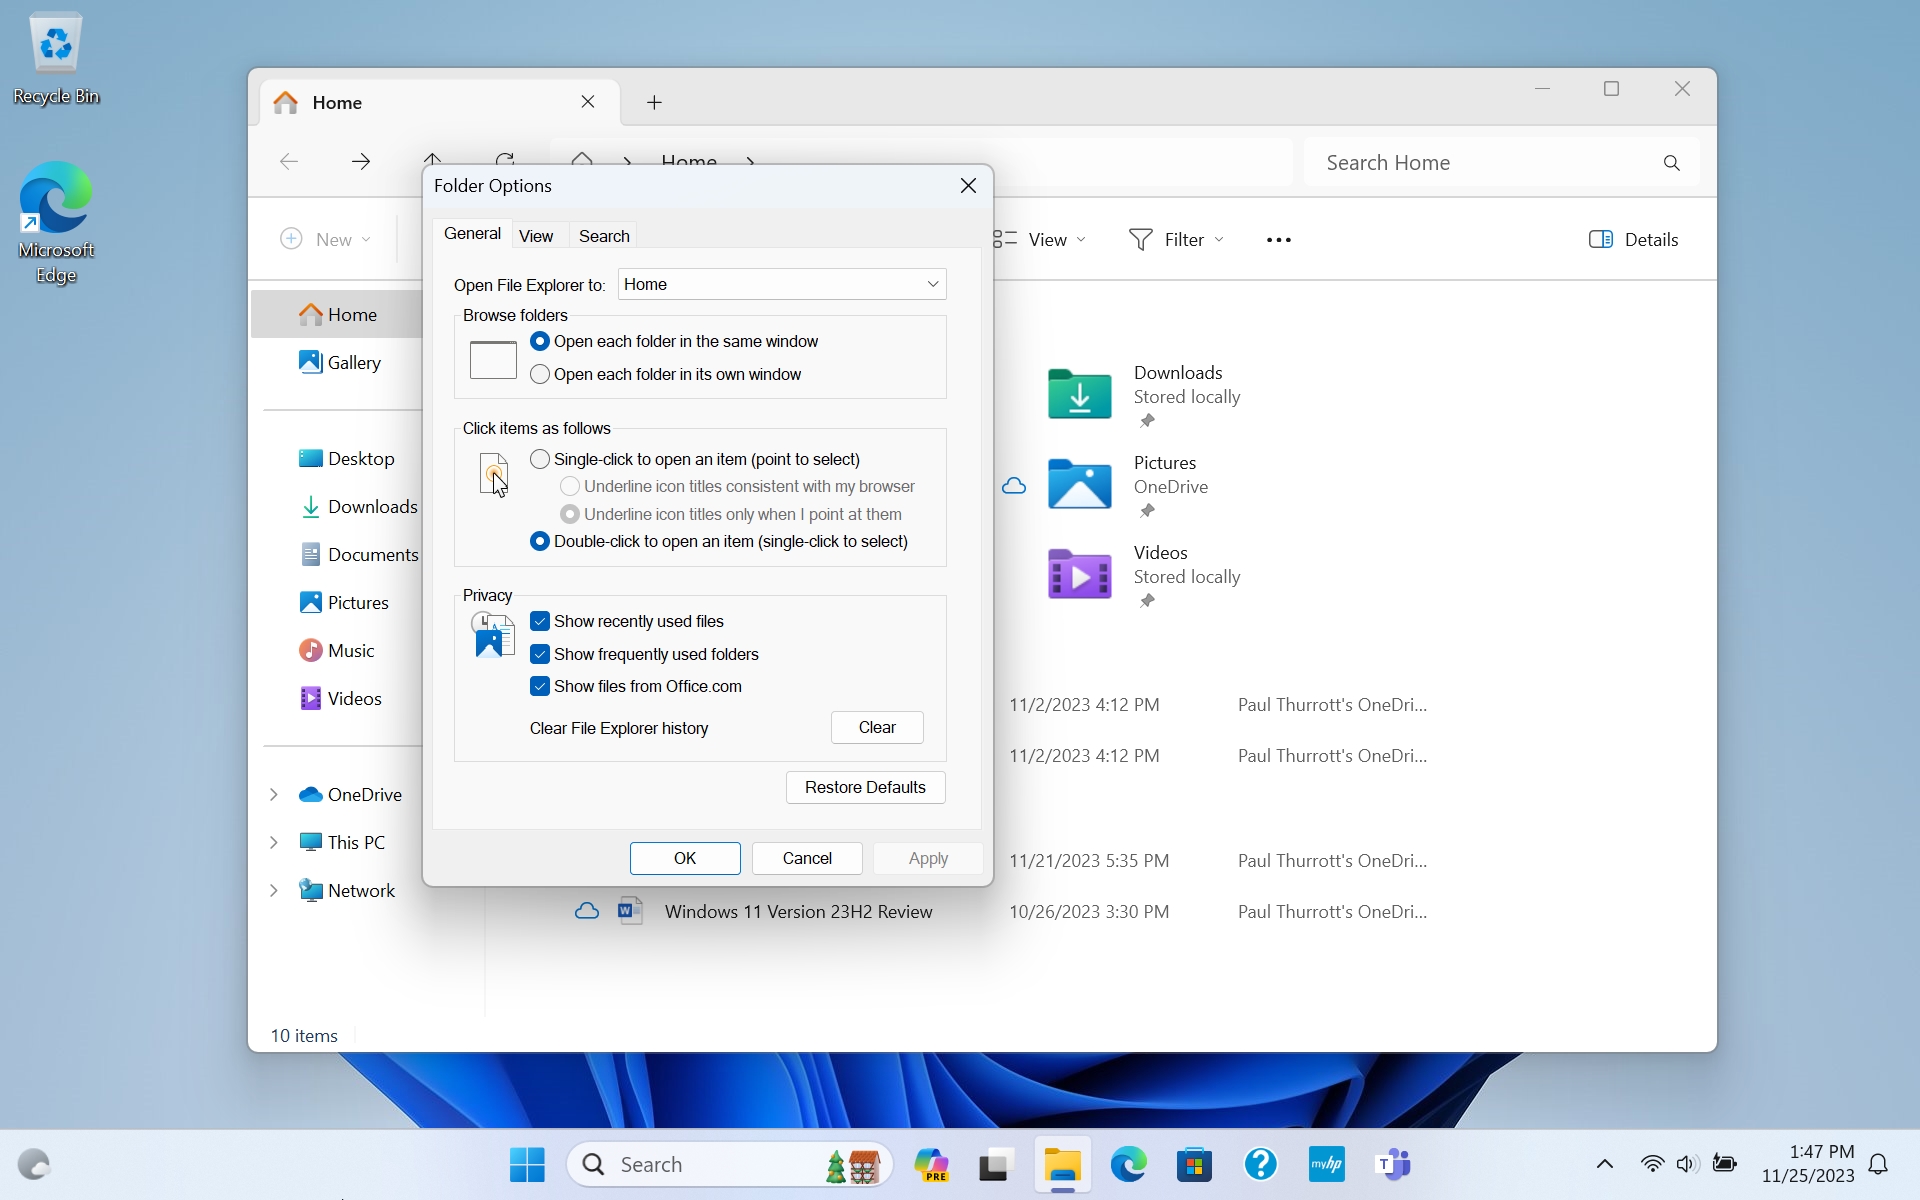This screenshot has height=1200, width=1920.
Task: Select Single-click to open an item
Action: coord(540,459)
